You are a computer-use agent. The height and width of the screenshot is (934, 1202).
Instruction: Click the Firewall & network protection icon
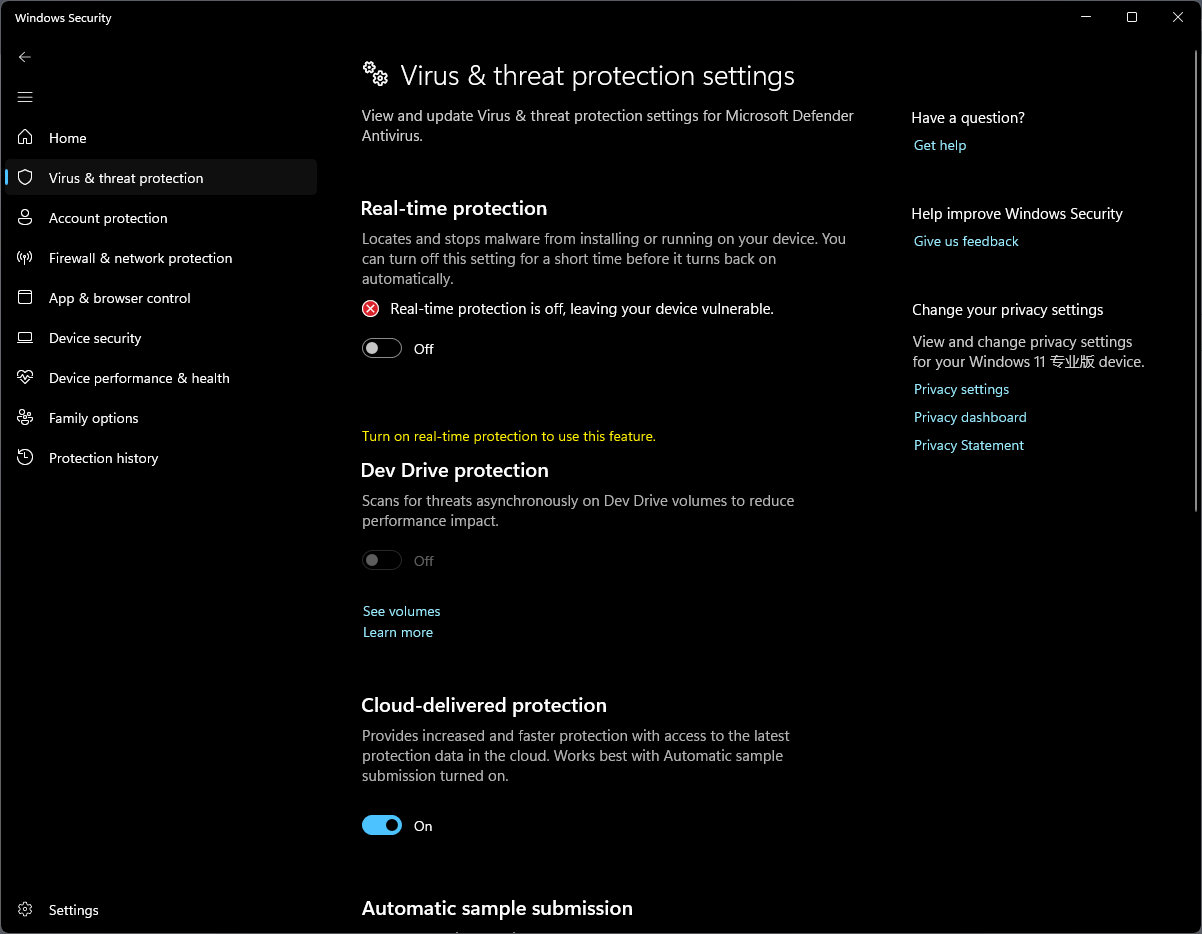pos(26,258)
